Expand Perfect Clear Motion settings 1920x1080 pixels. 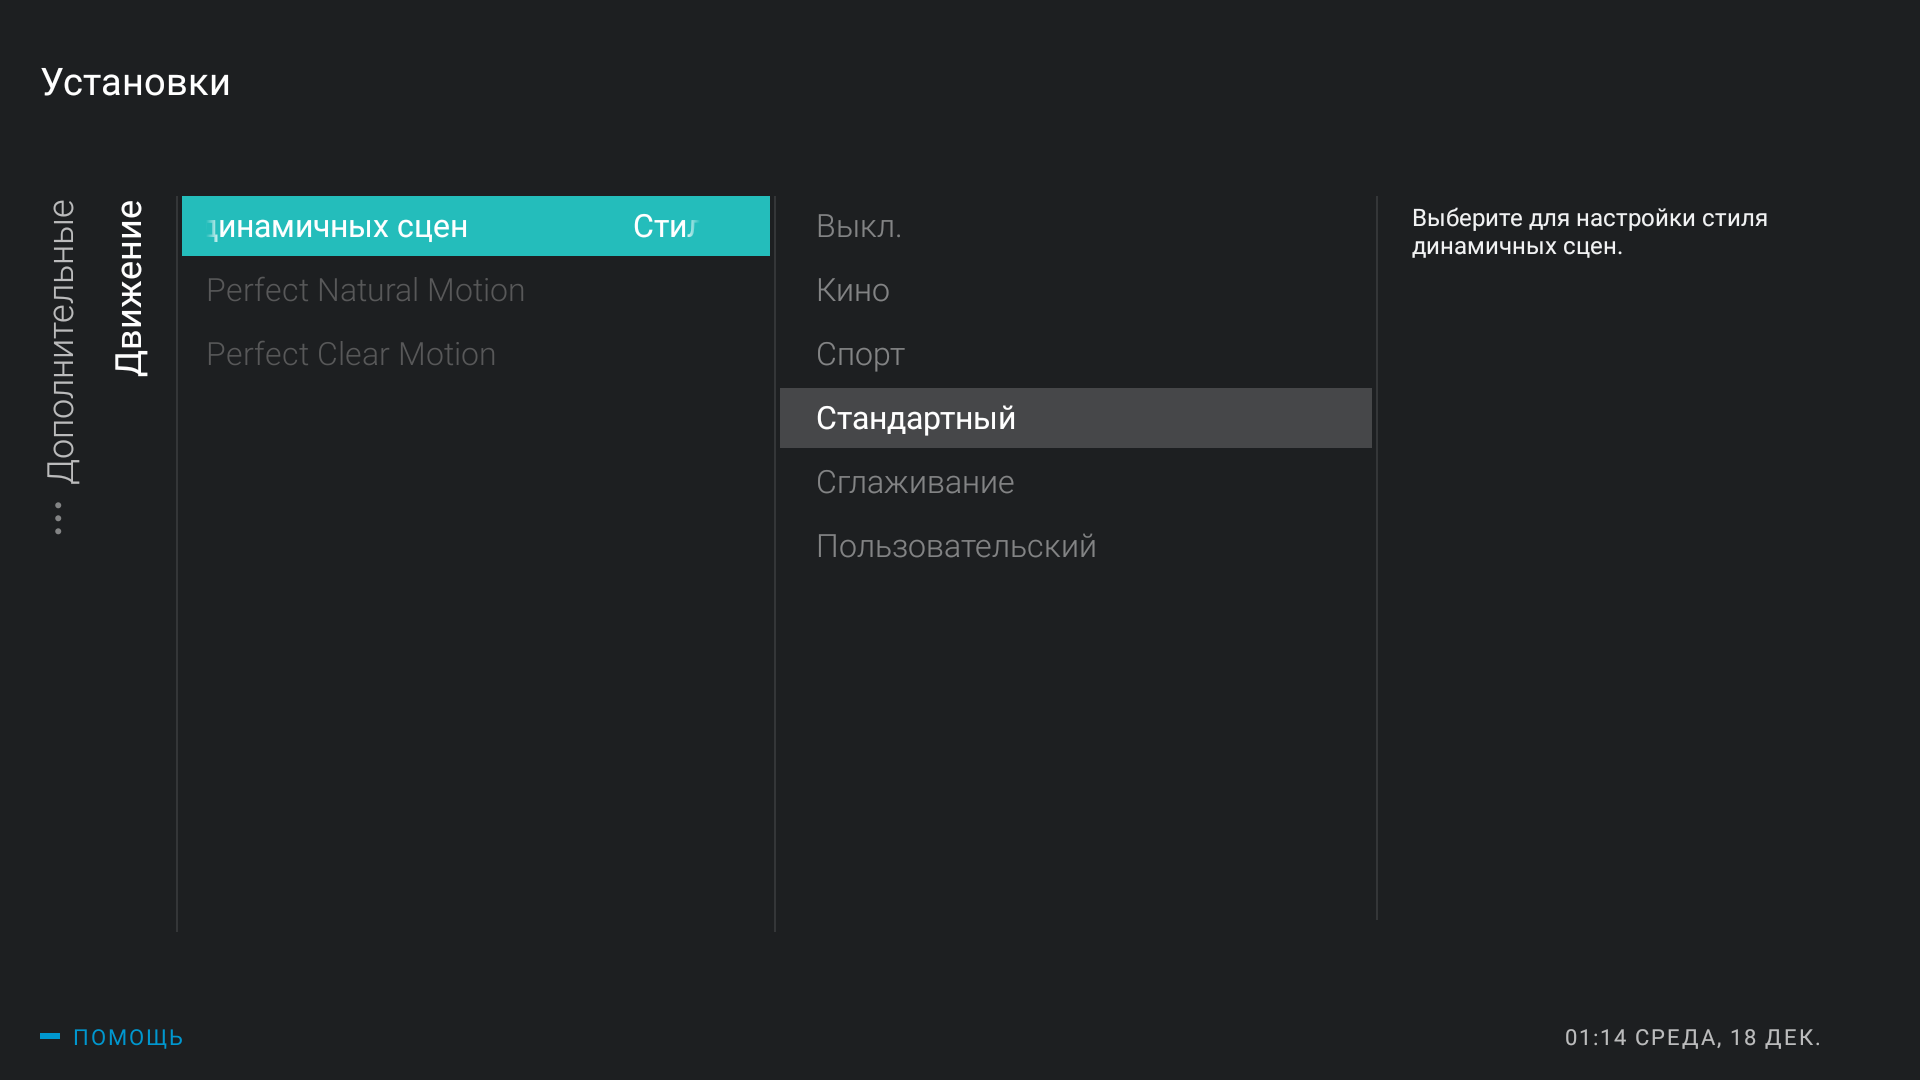tap(349, 352)
